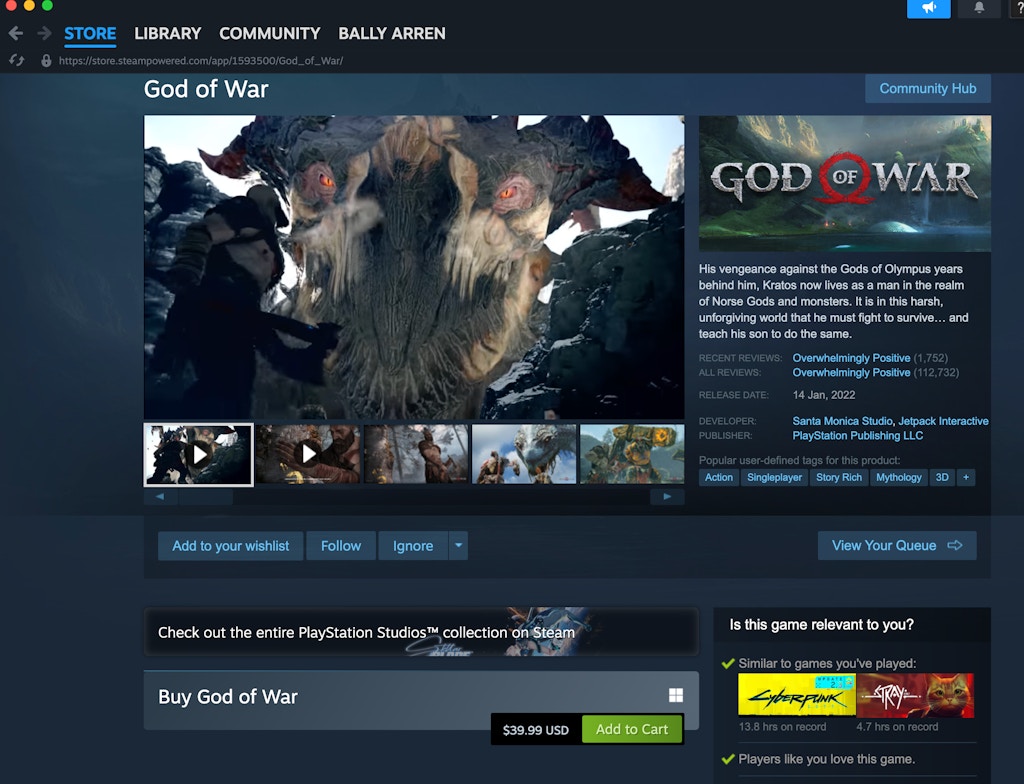
Task: Click the main trailer video player
Action: 414,267
